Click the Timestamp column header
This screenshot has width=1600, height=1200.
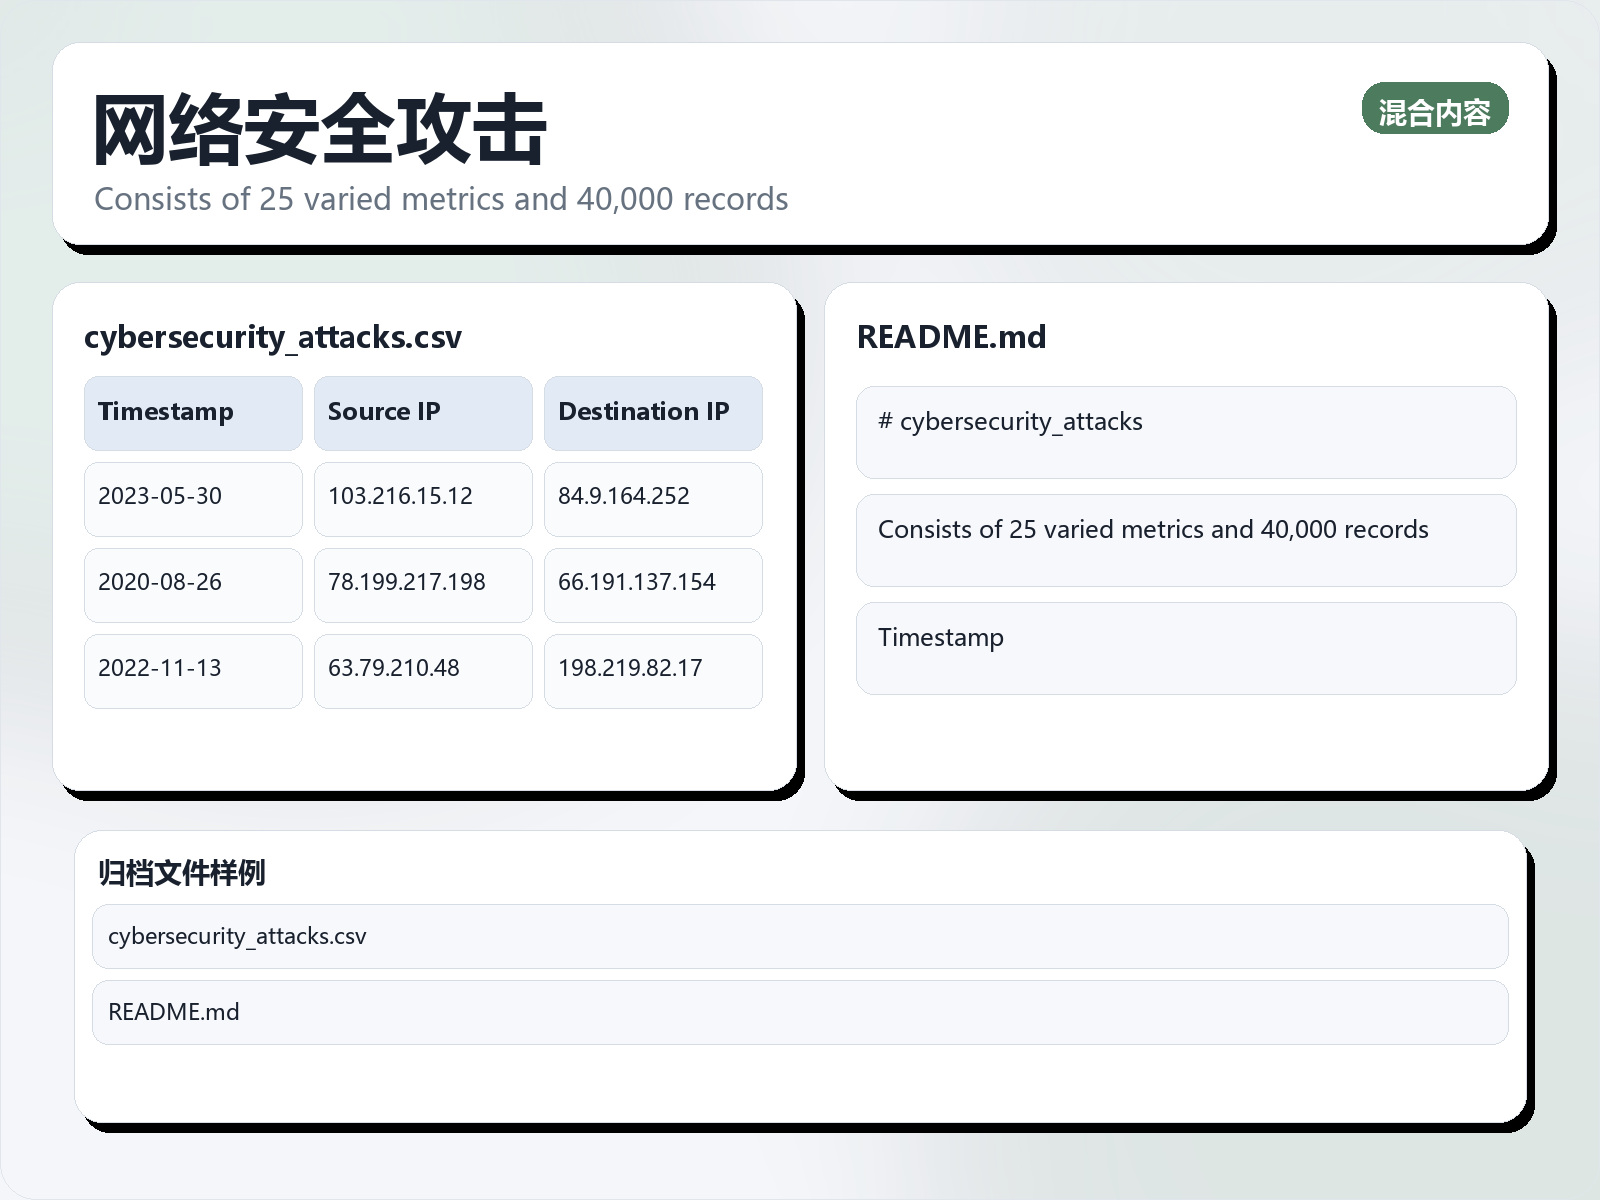tap(193, 412)
